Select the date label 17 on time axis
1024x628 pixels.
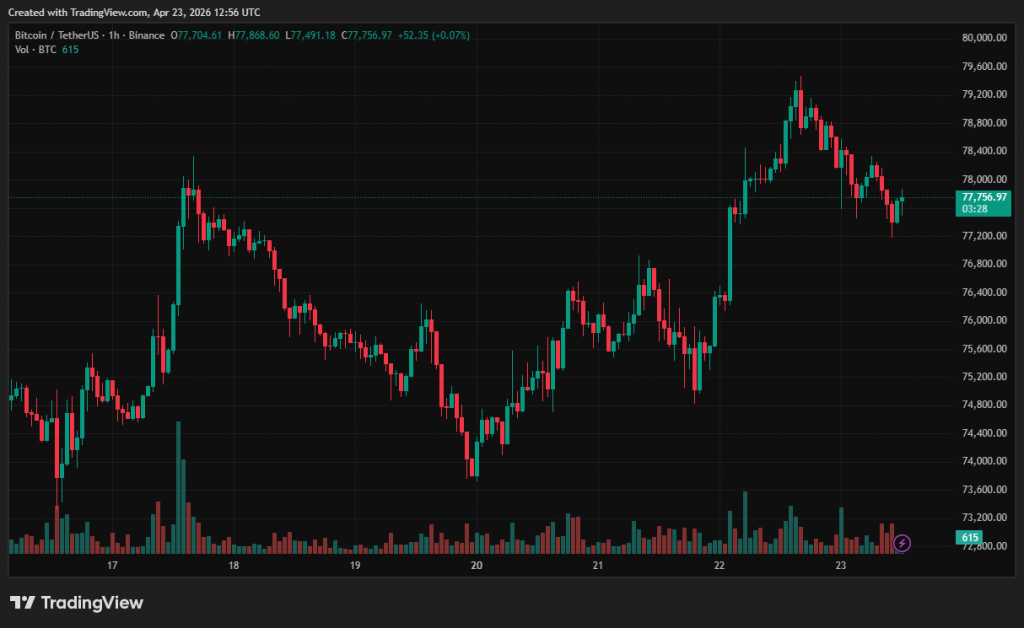[112, 565]
